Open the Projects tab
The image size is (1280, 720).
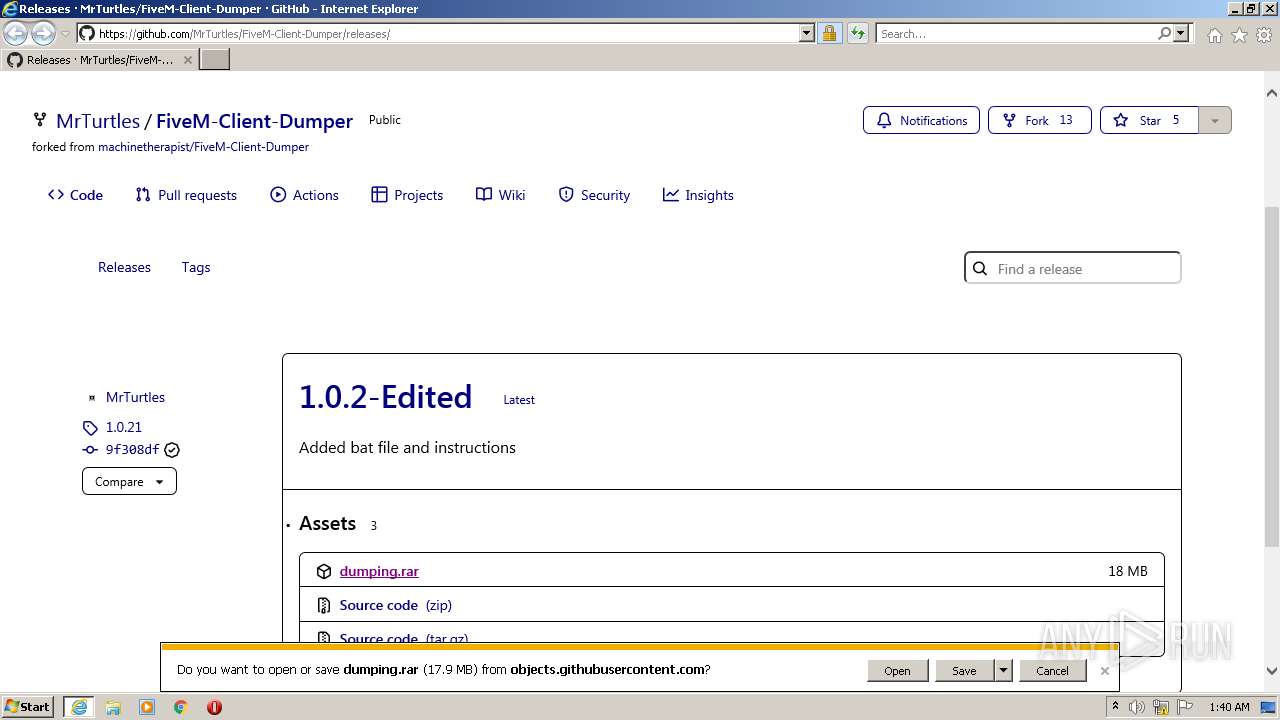tap(407, 195)
